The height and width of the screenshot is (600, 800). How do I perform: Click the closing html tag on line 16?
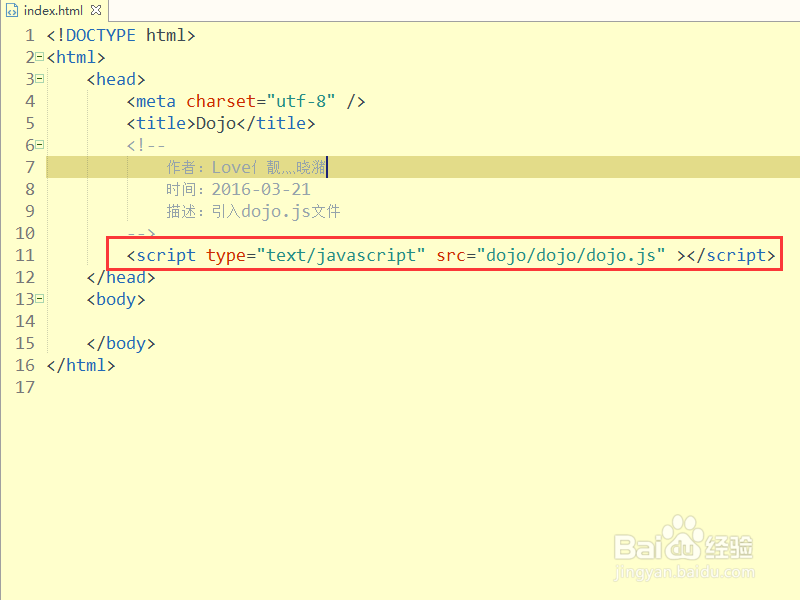[x=81, y=365]
